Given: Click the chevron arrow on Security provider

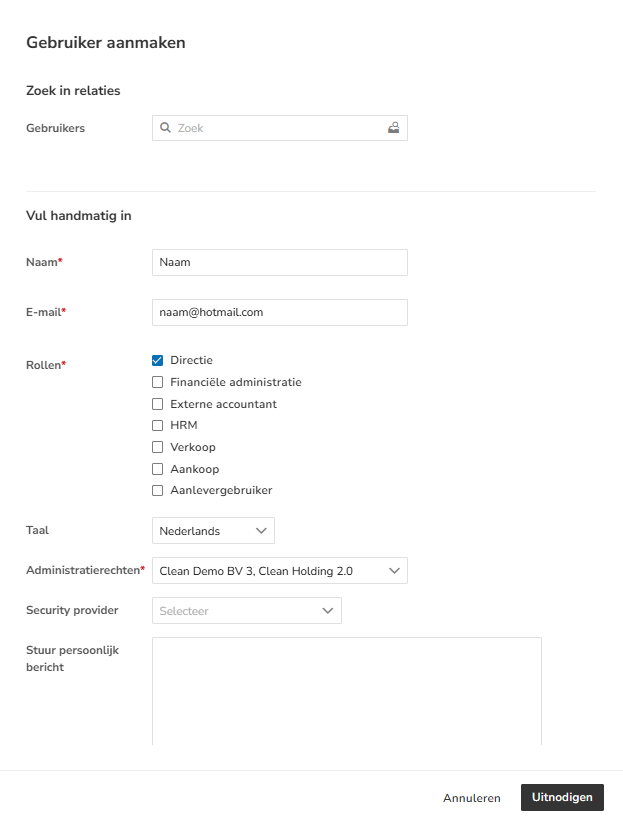Looking at the screenshot, I should [328, 611].
